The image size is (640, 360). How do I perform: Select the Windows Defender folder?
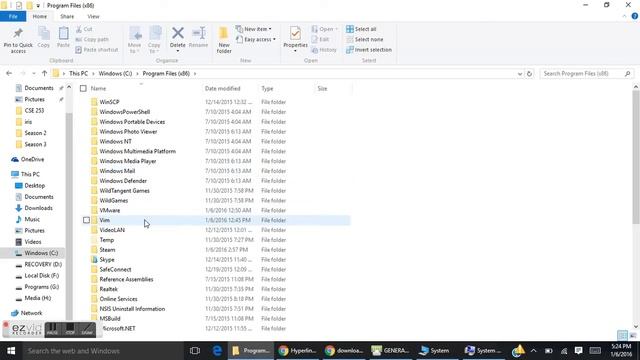pos(123,180)
